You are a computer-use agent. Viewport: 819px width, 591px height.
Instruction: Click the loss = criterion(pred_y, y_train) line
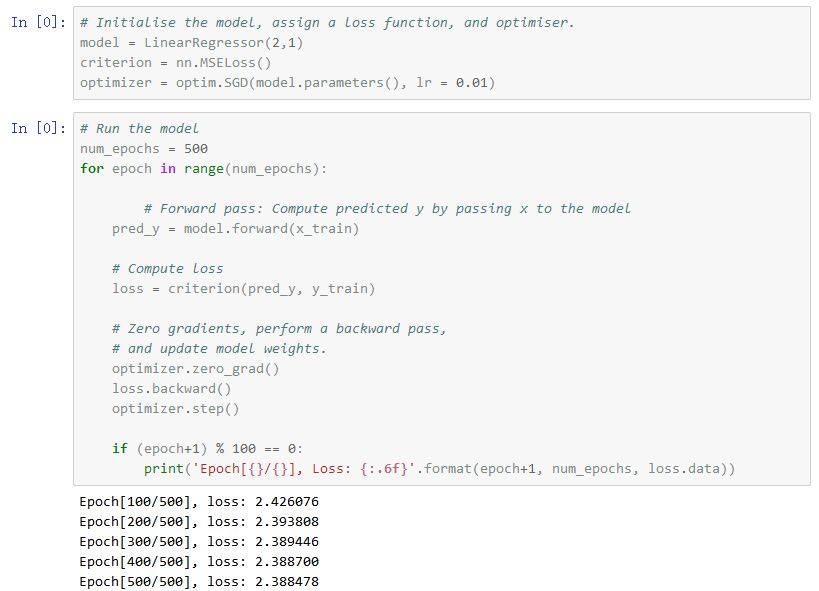(x=244, y=289)
